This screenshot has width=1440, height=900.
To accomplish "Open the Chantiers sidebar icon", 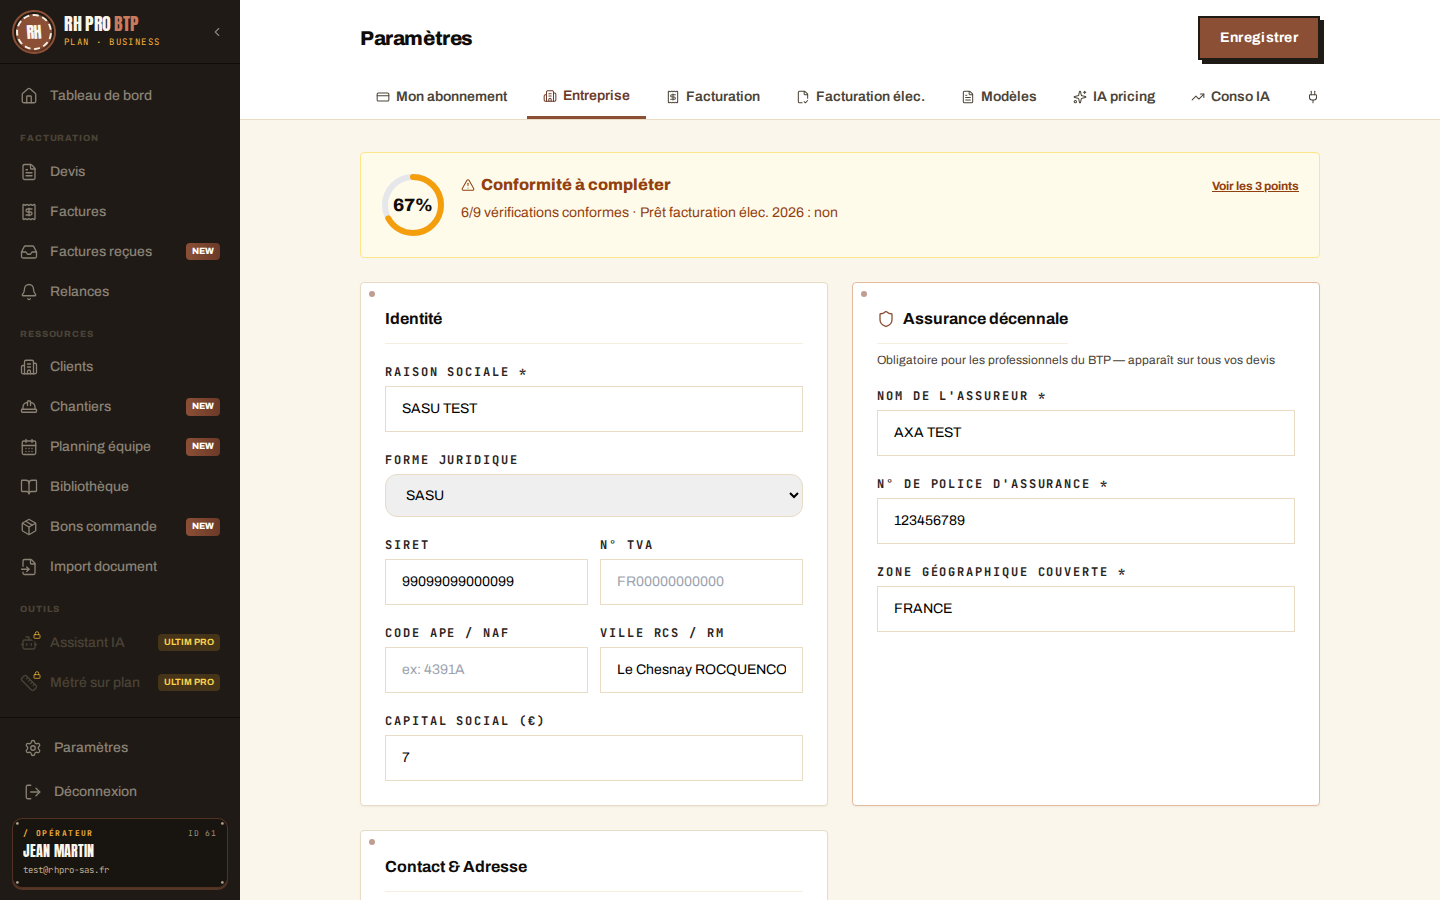I will [29, 407].
